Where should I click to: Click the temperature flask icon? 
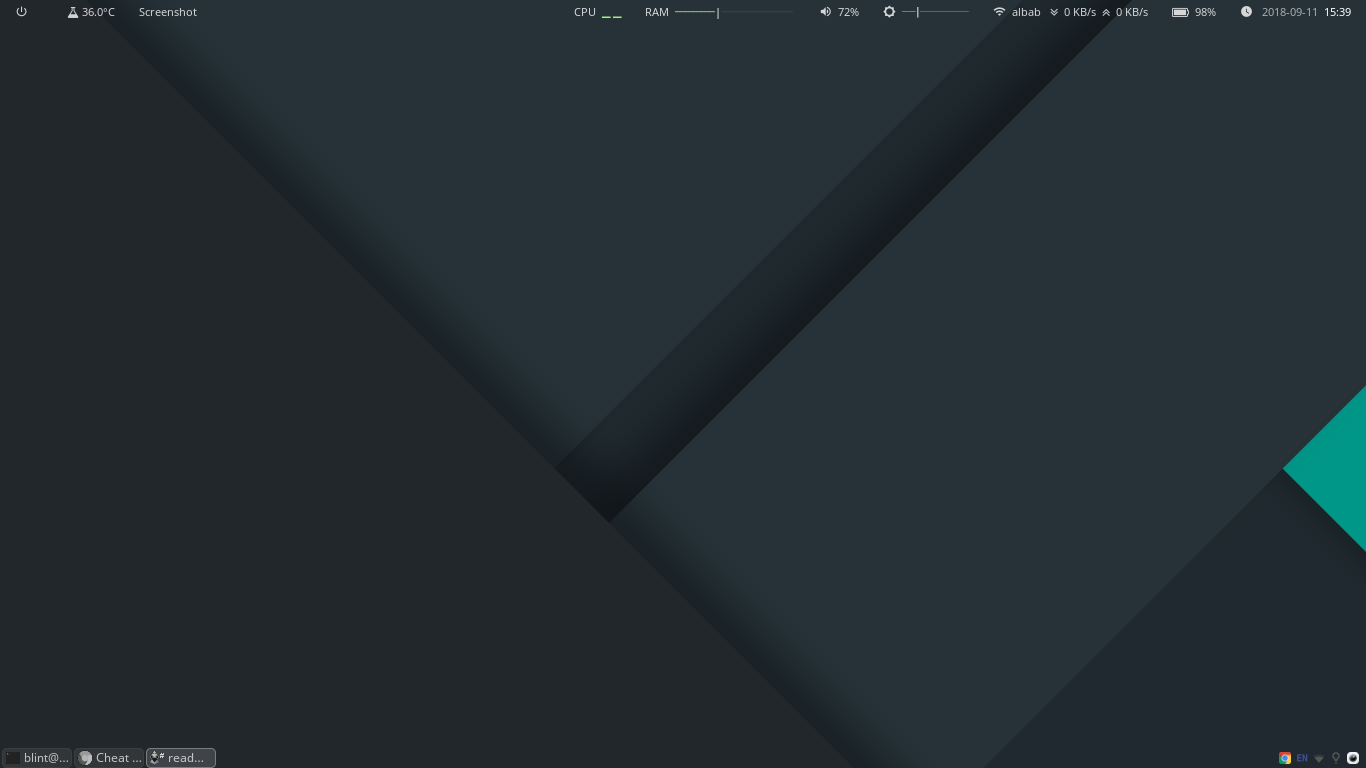point(73,12)
